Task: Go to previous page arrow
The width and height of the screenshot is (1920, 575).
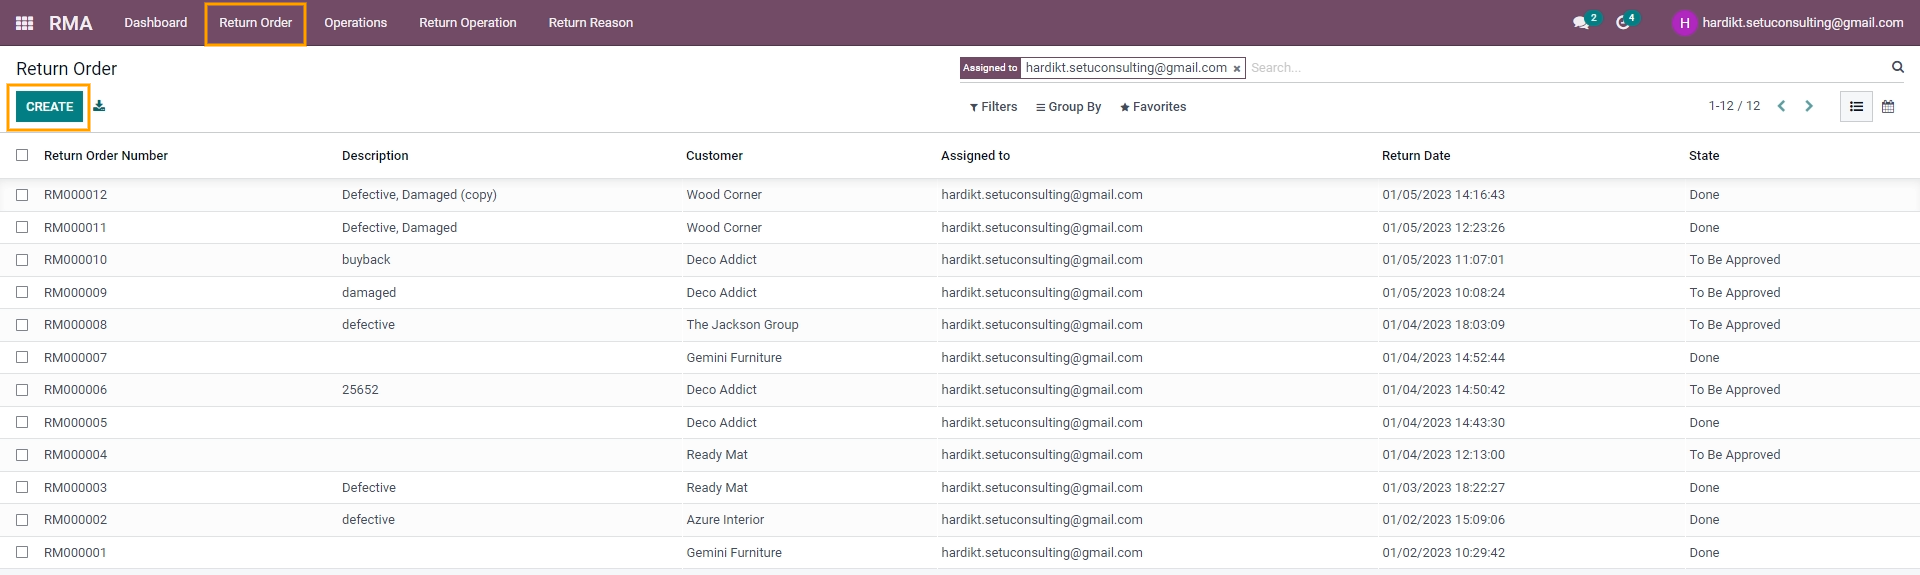Action: coord(1781,106)
